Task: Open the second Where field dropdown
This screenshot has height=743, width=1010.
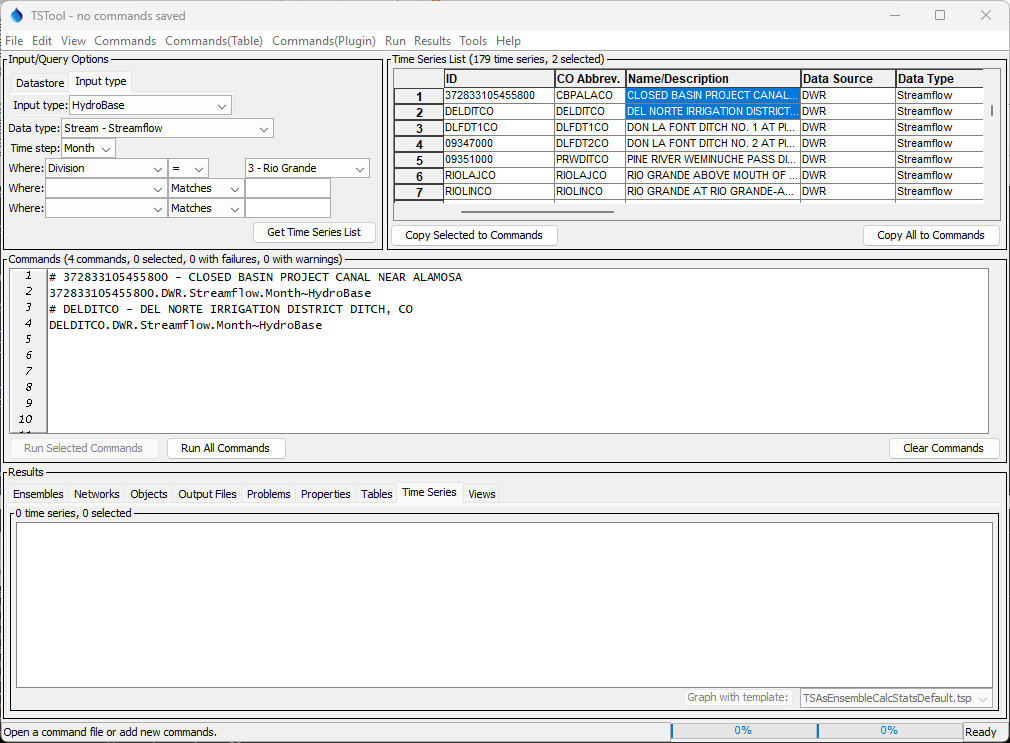Action: 106,188
